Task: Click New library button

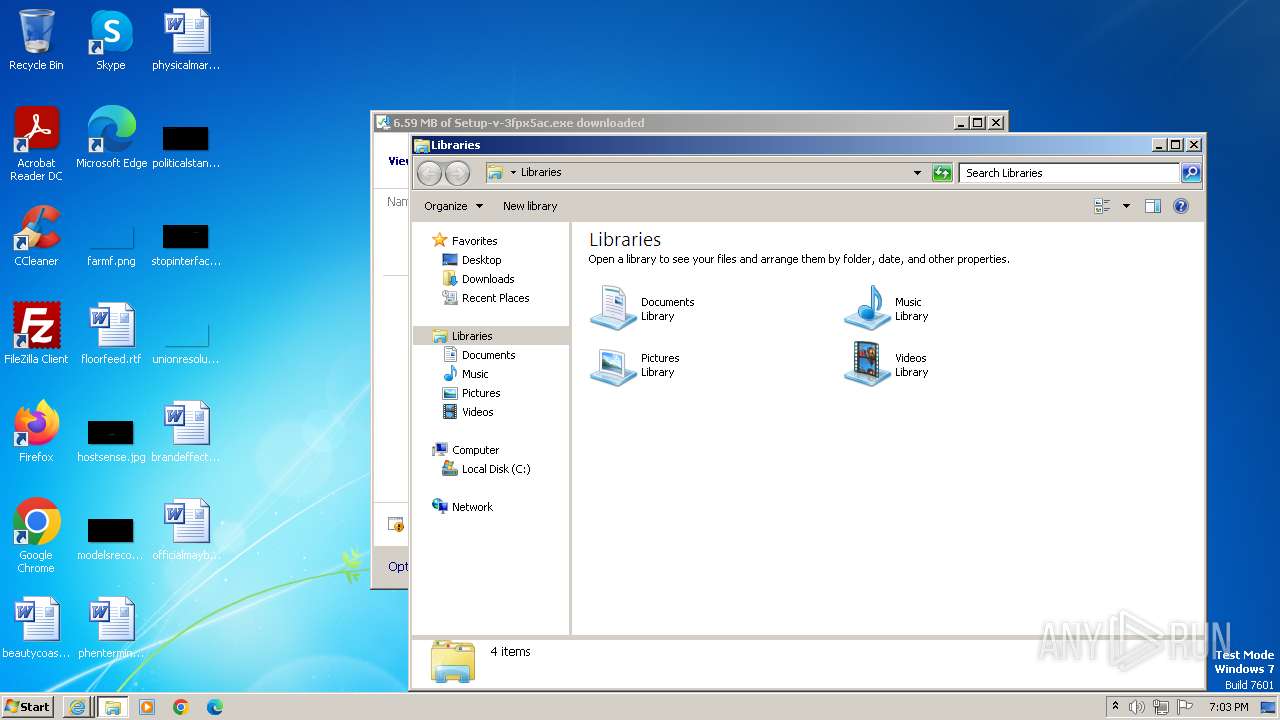Action: click(x=530, y=206)
